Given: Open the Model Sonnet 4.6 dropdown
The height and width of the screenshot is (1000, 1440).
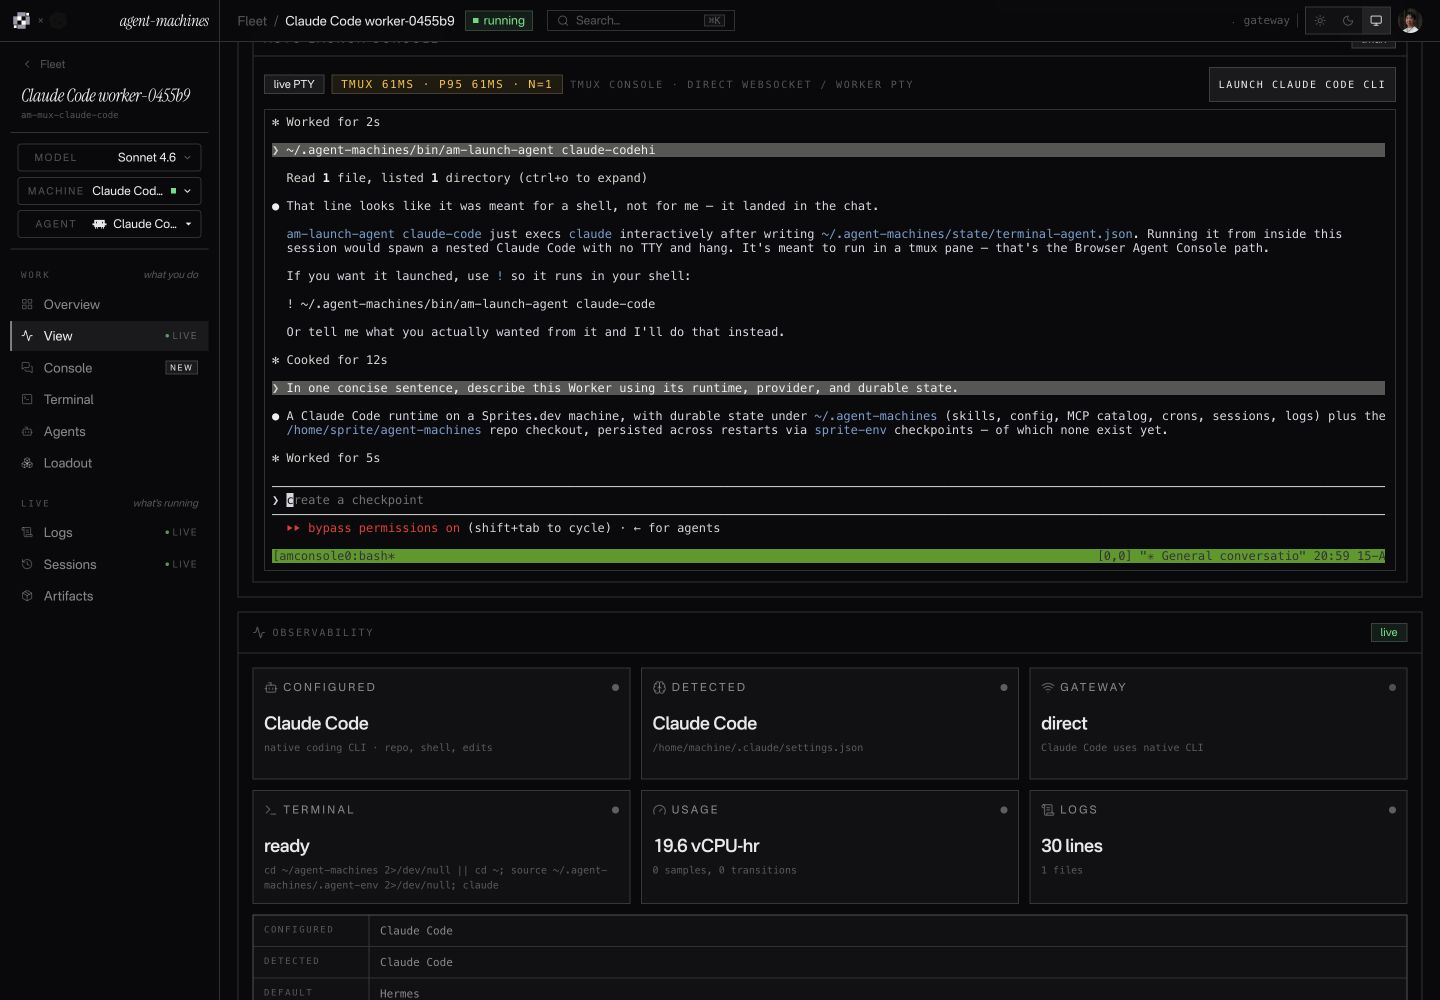Looking at the screenshot, I should point(109,157).
